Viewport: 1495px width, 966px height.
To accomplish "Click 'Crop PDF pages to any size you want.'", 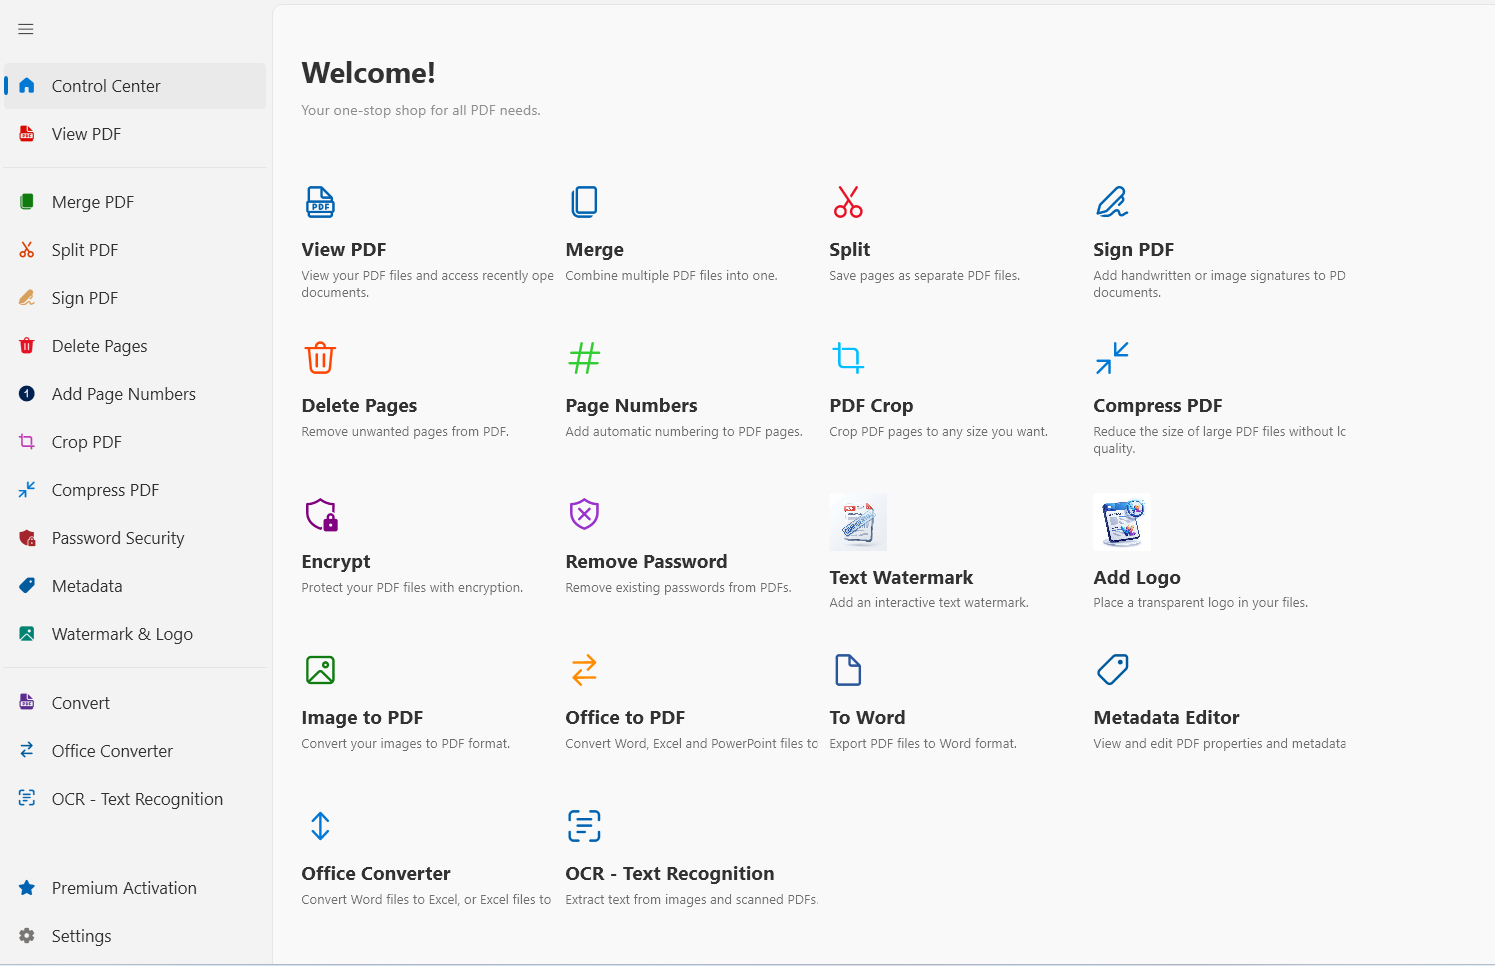I will 938,432.
